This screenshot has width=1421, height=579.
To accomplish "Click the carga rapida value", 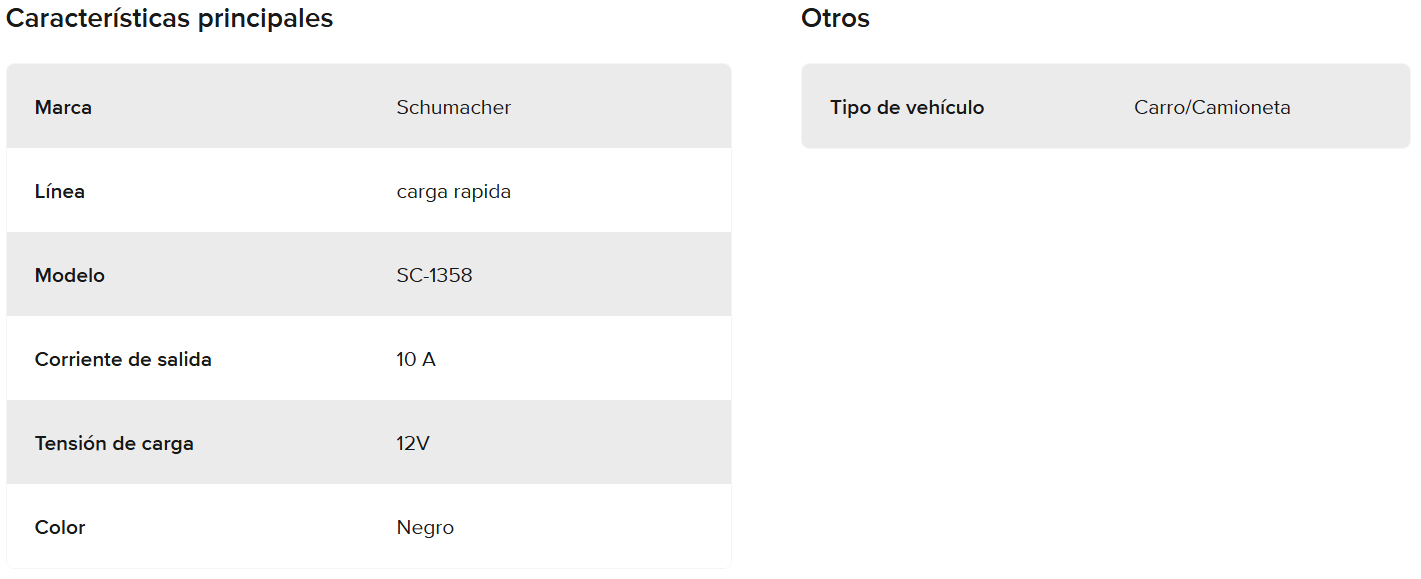I will tap(453, 191).
